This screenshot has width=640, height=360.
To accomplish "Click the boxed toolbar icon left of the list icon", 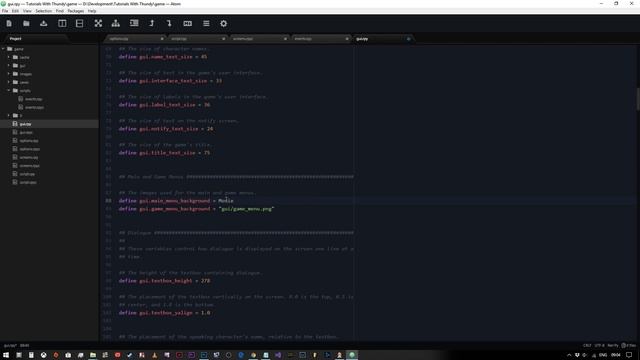I will [x=188, y=24].
